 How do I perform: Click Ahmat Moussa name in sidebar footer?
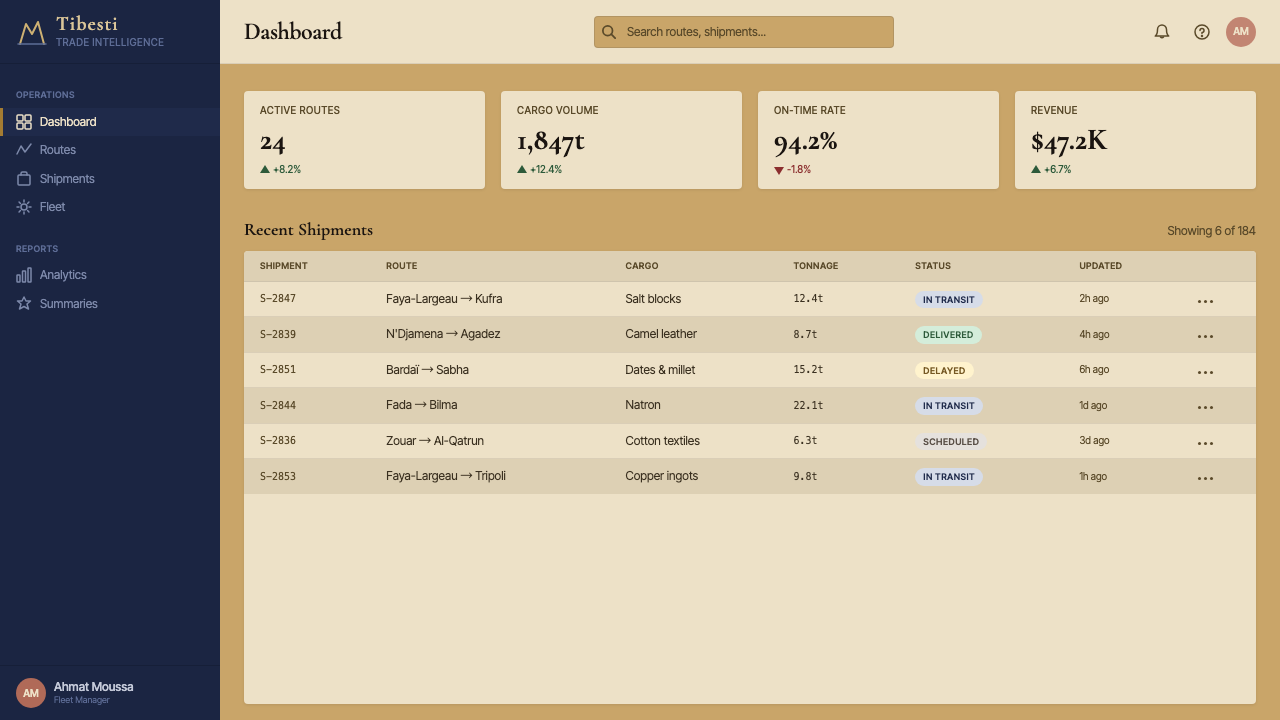pyautogui.click(x=93, y=687)
